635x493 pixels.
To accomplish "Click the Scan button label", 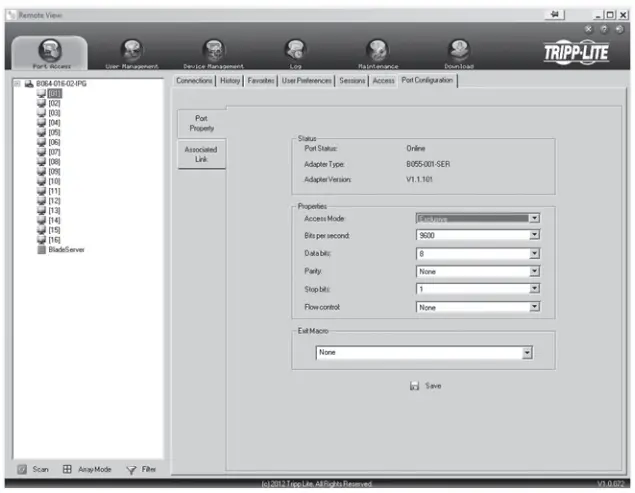I will click(40, 470).
